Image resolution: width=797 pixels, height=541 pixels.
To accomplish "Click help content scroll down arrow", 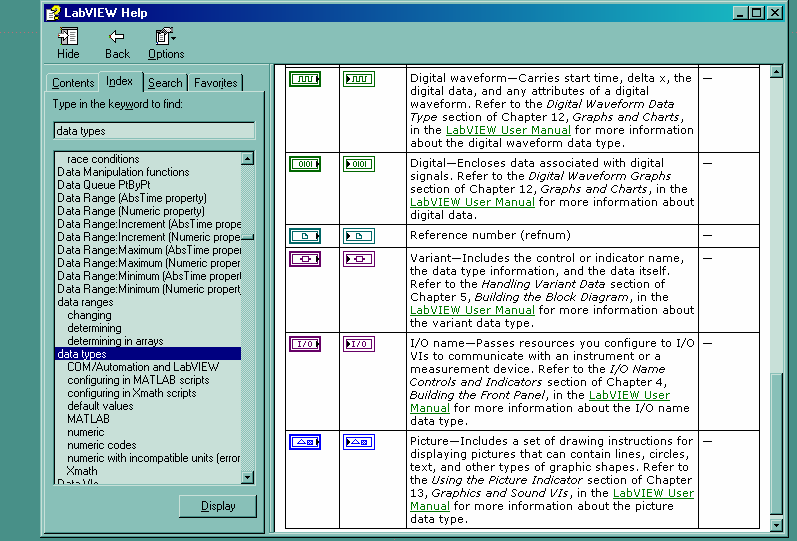I will [x=776, y=524].
